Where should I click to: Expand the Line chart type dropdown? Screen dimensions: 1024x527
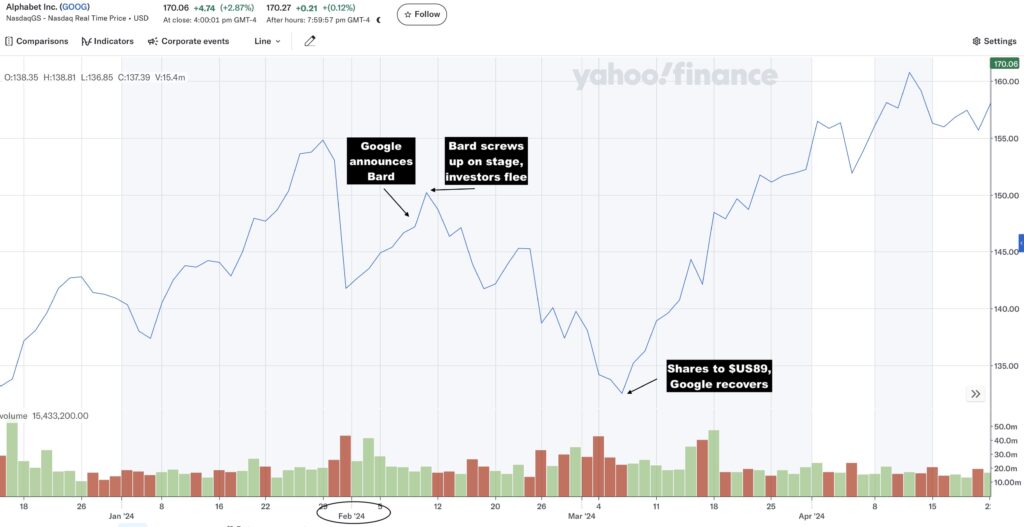(x=267, y=41)
